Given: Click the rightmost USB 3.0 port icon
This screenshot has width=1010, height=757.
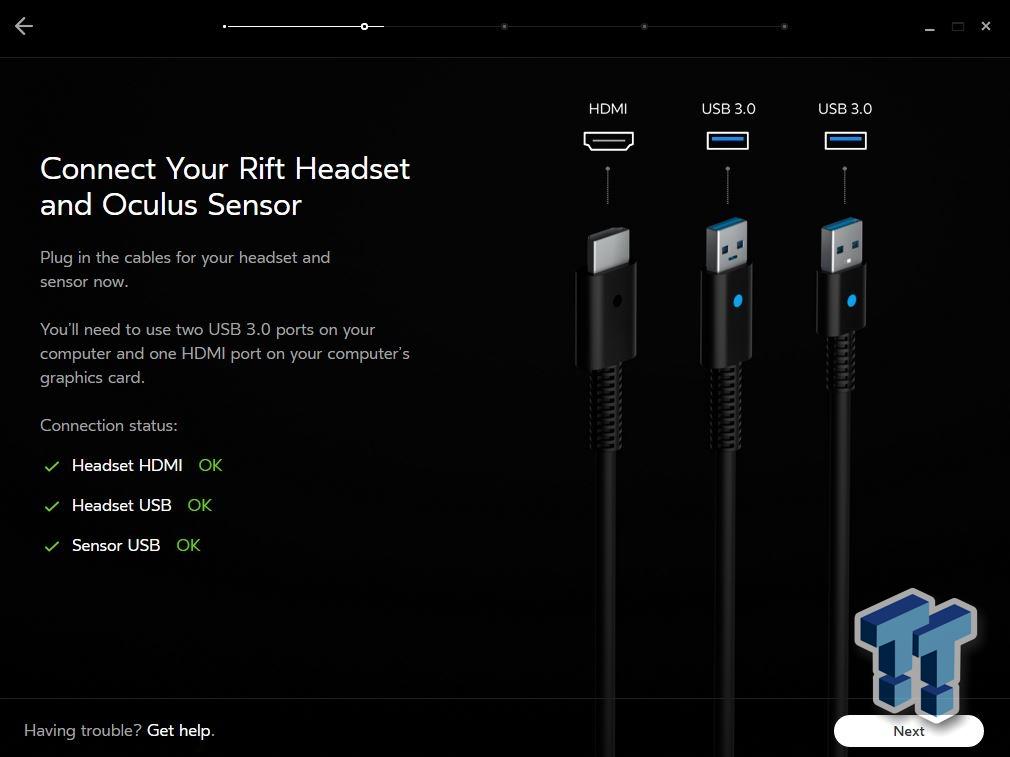Looking at the screenshot, I should click(845, 140).
